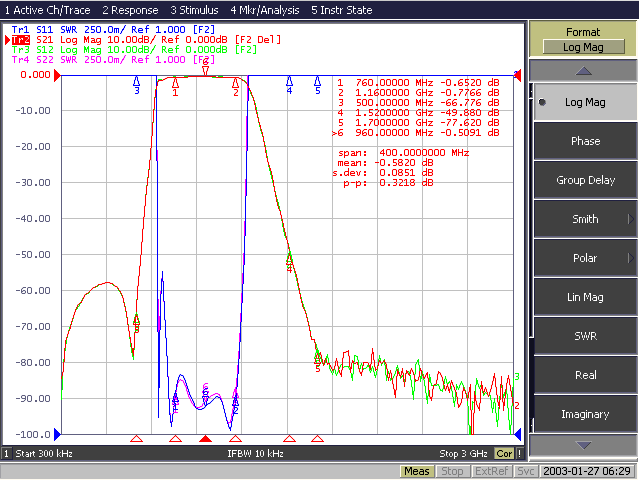Viewport: 639px width, 480px height.
Task: Click the red reference level arrow at 0.000
Action: 57,75
